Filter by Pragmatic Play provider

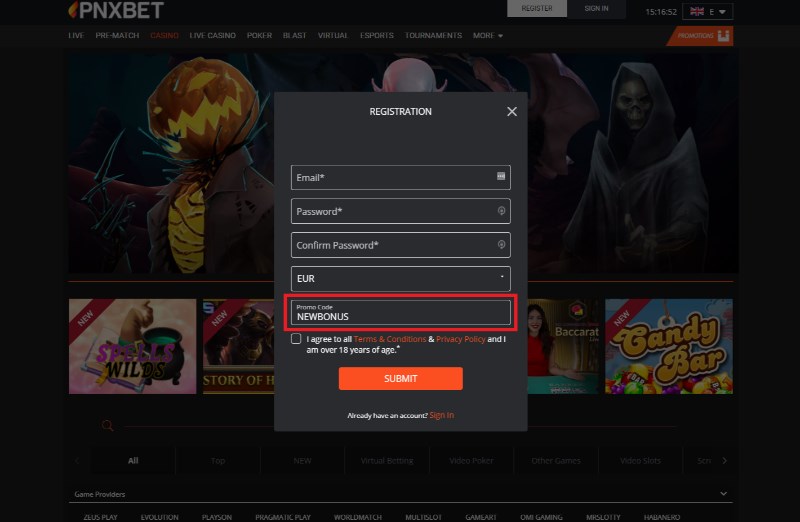pos(283,517)
